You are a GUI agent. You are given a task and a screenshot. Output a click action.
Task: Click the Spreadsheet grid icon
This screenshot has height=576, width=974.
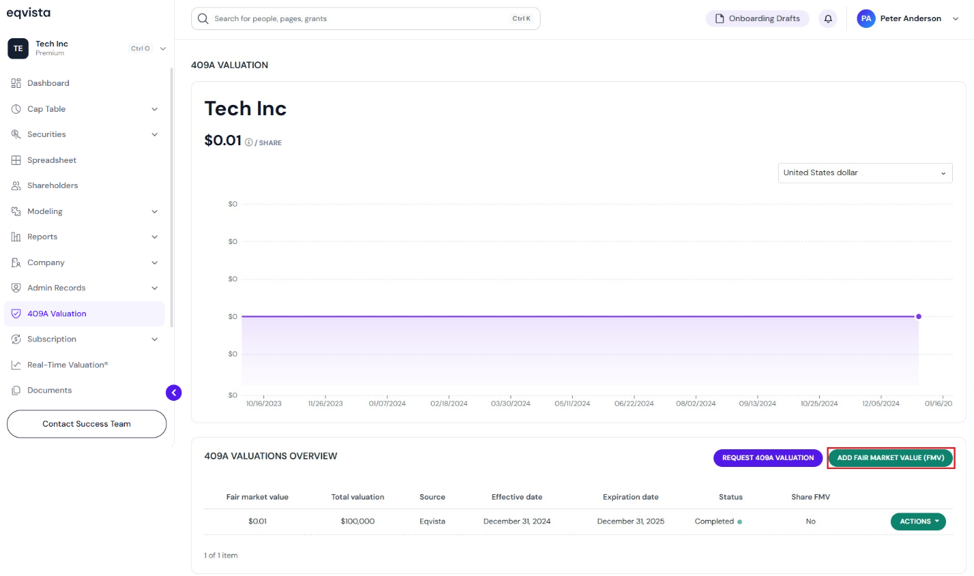coord(16,160)
